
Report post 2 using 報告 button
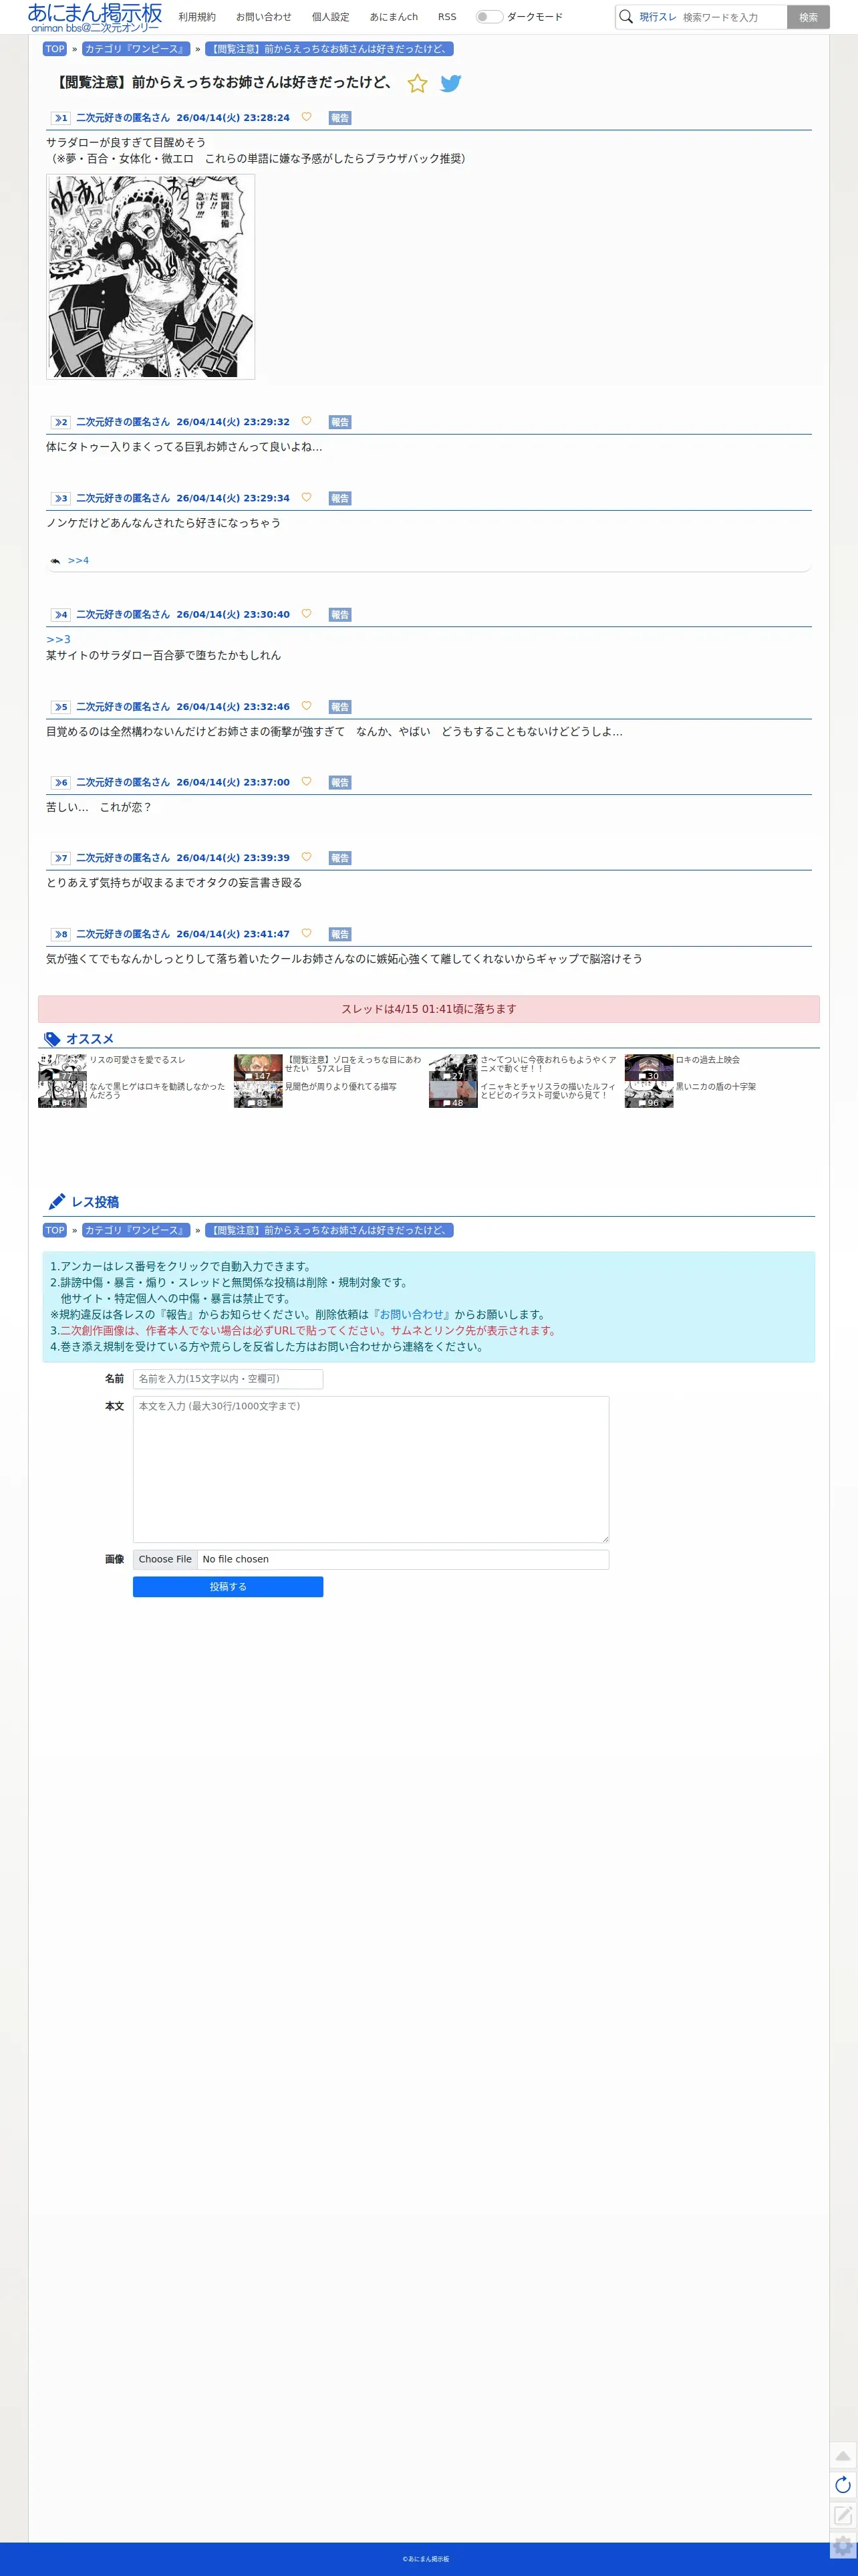click(x=340, y=422)
